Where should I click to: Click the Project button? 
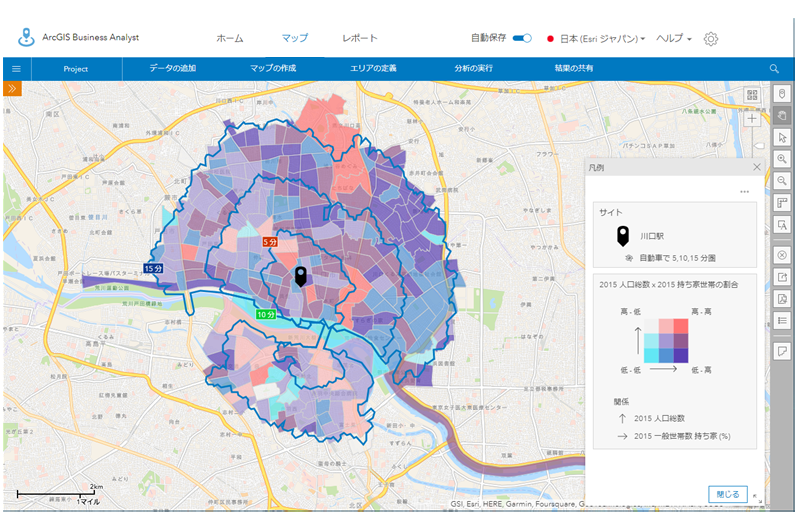click(76, 69)
